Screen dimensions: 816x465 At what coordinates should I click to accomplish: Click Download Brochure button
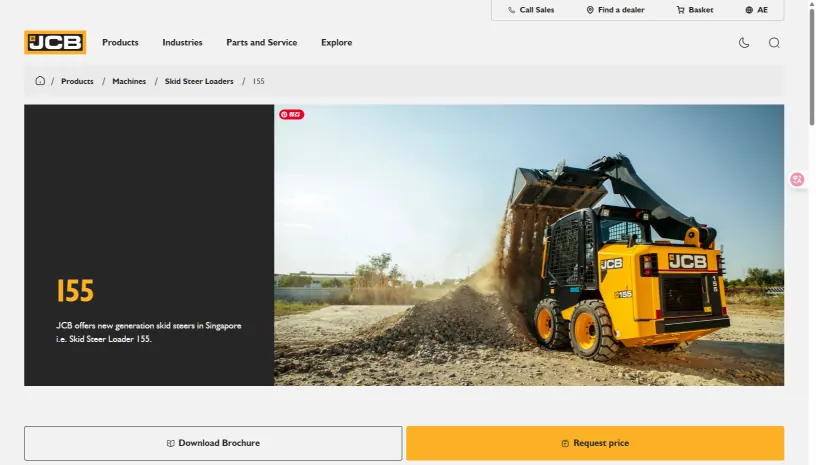(x=213, y=443)
